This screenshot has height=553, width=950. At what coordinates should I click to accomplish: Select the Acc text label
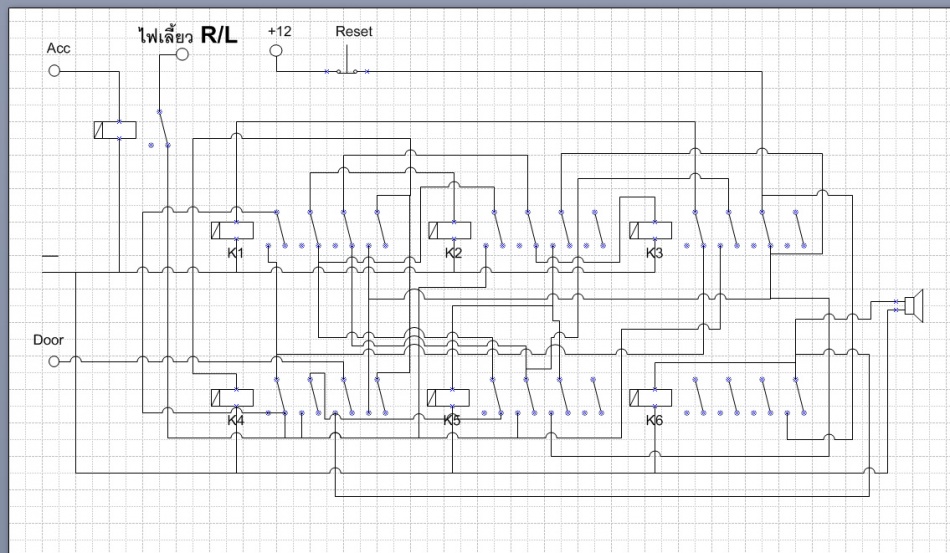point(58,49)
